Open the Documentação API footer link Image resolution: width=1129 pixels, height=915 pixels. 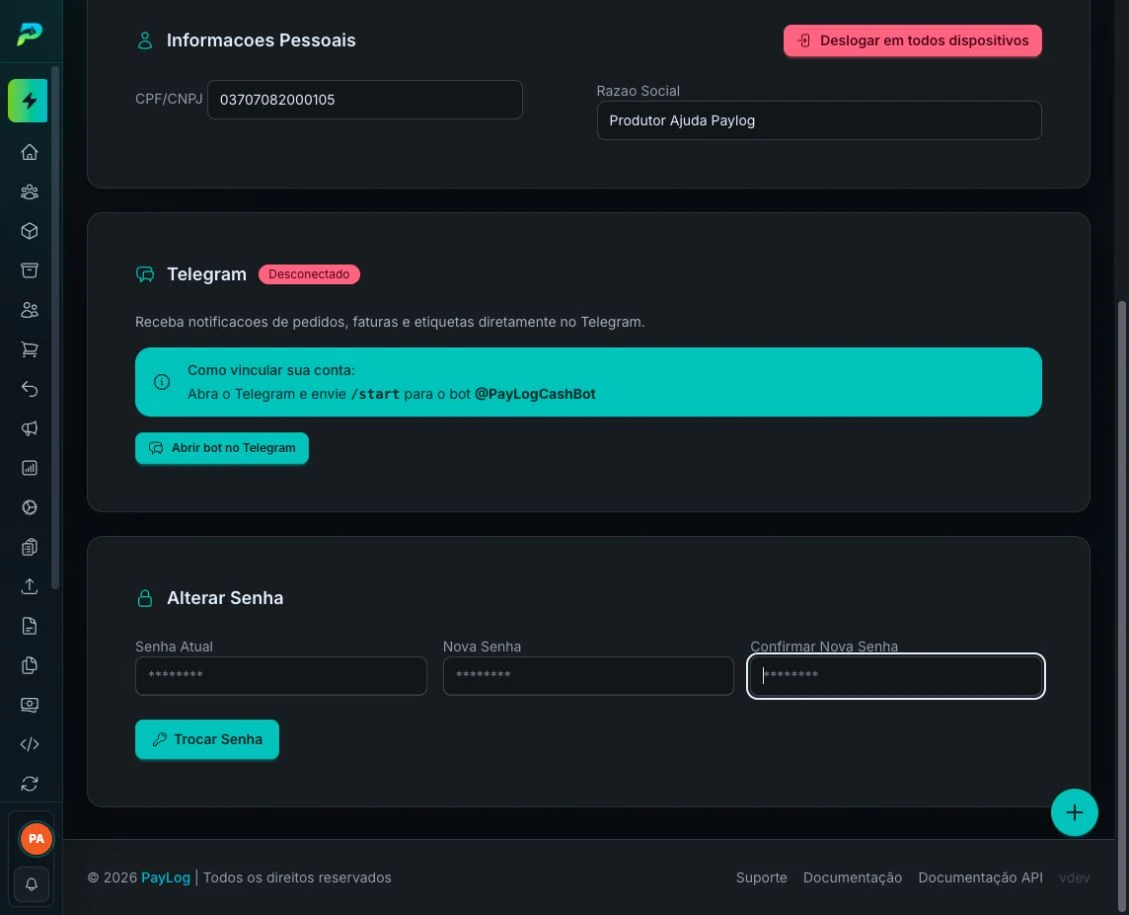(980, 878)
